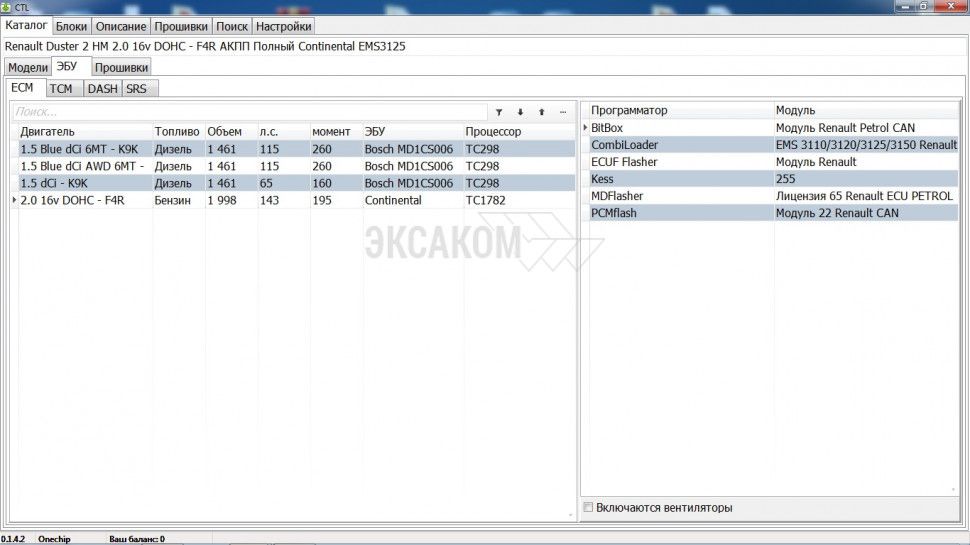Image resolution: width=970 pixels, height=545 pixels.
Task: Open the SRS tab
Action: 136,88
